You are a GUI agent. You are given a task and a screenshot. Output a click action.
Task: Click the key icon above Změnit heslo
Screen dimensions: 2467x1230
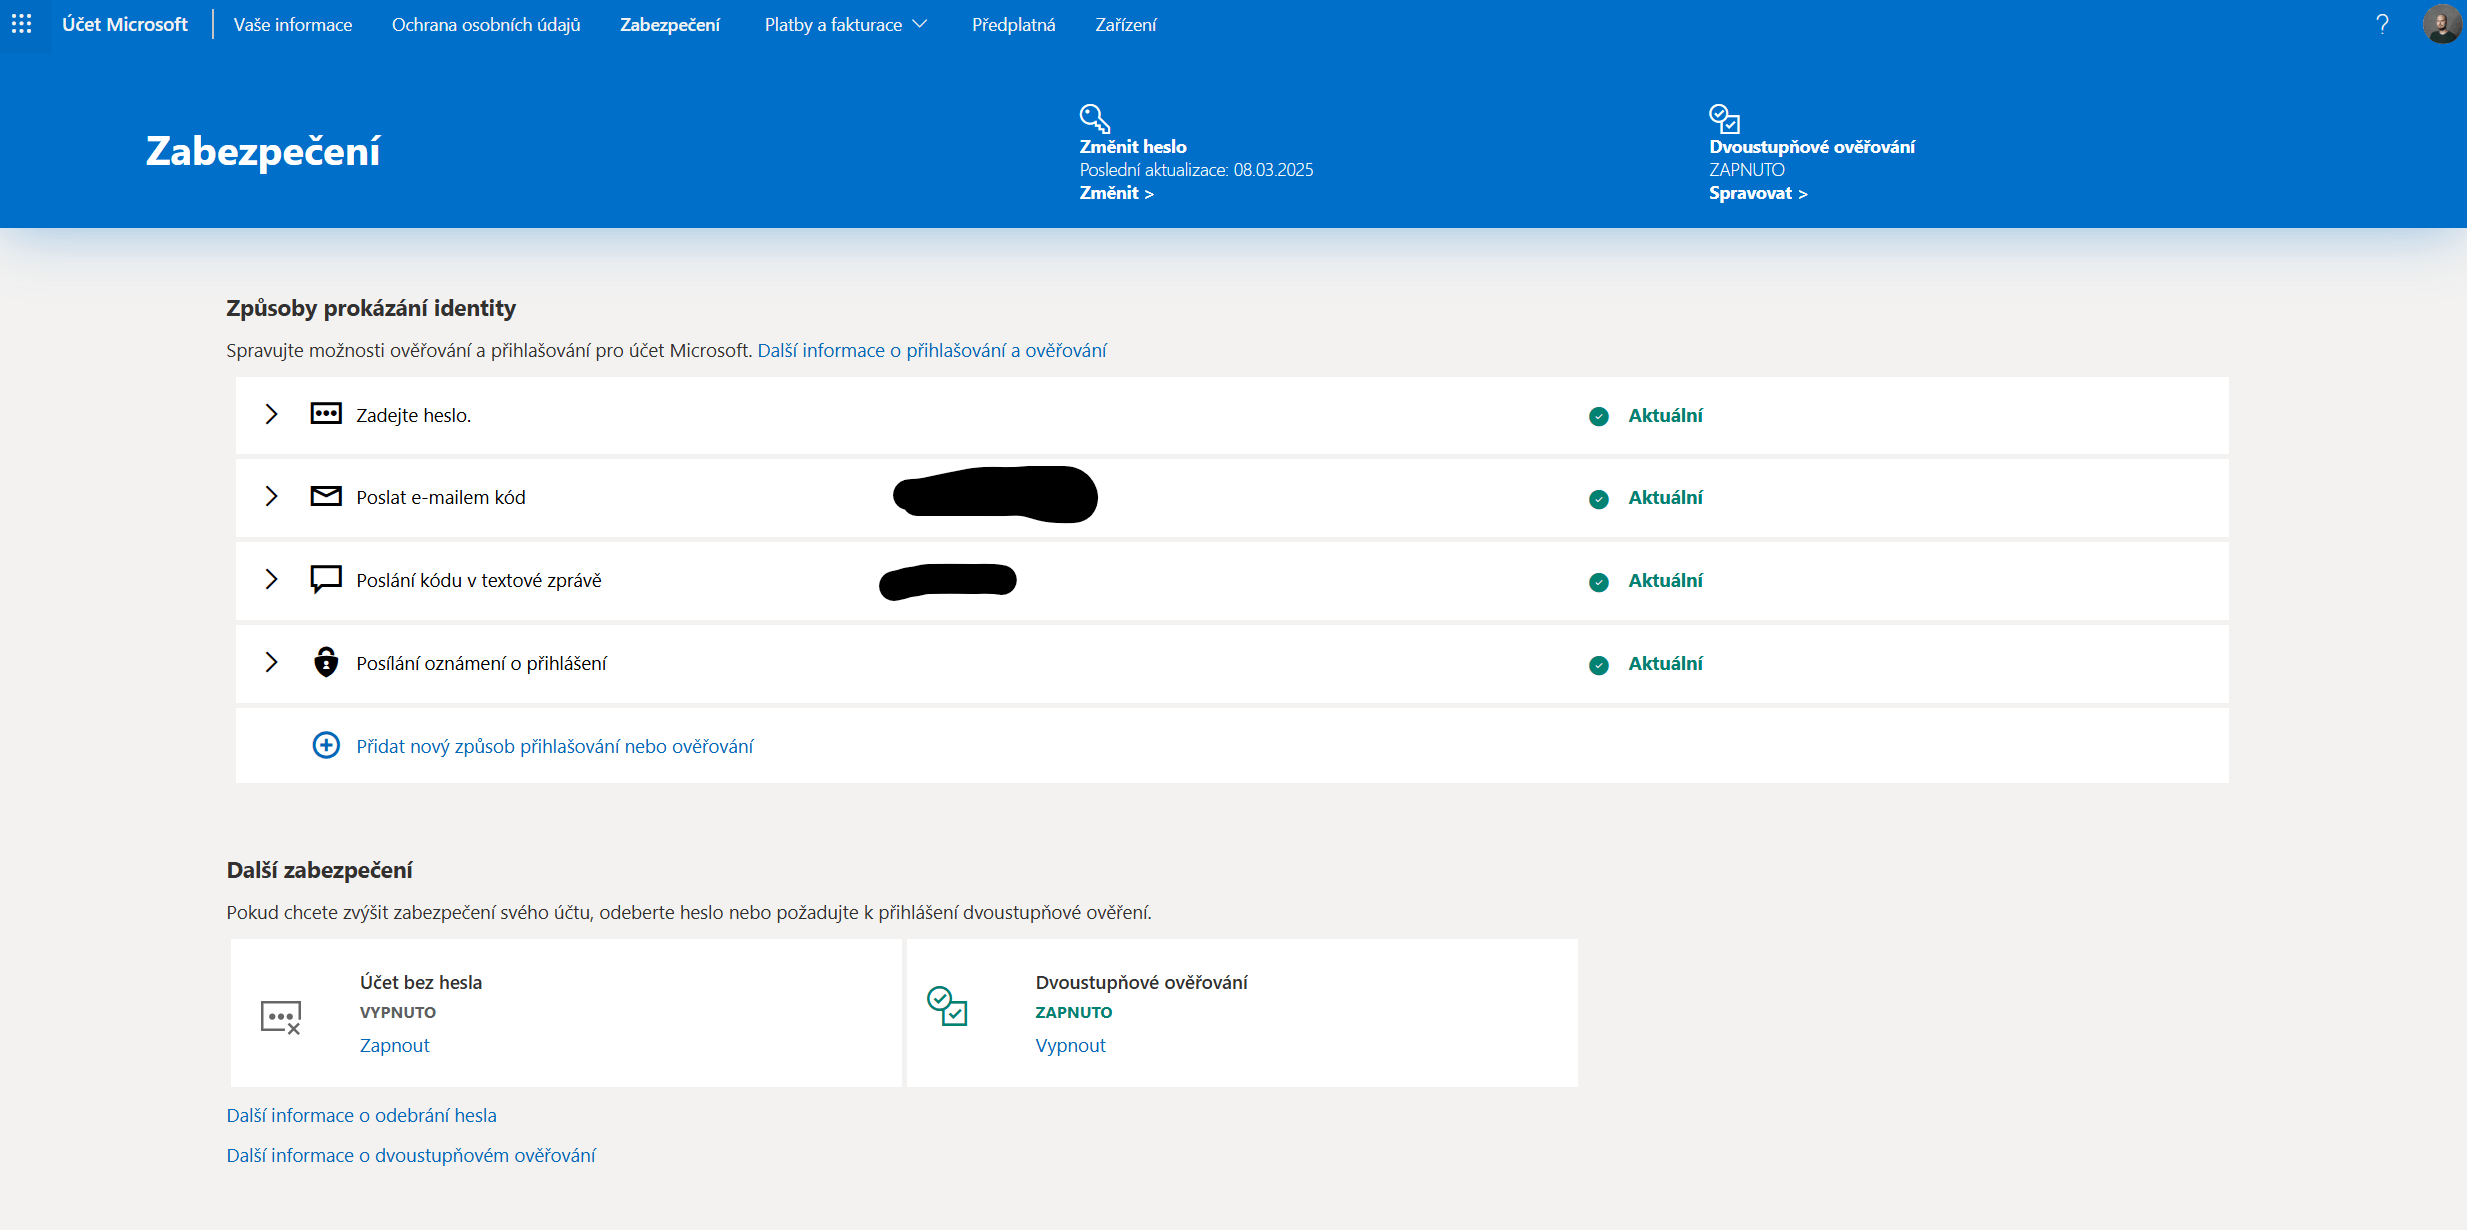pyautogui.click(x=1095, y=118)
